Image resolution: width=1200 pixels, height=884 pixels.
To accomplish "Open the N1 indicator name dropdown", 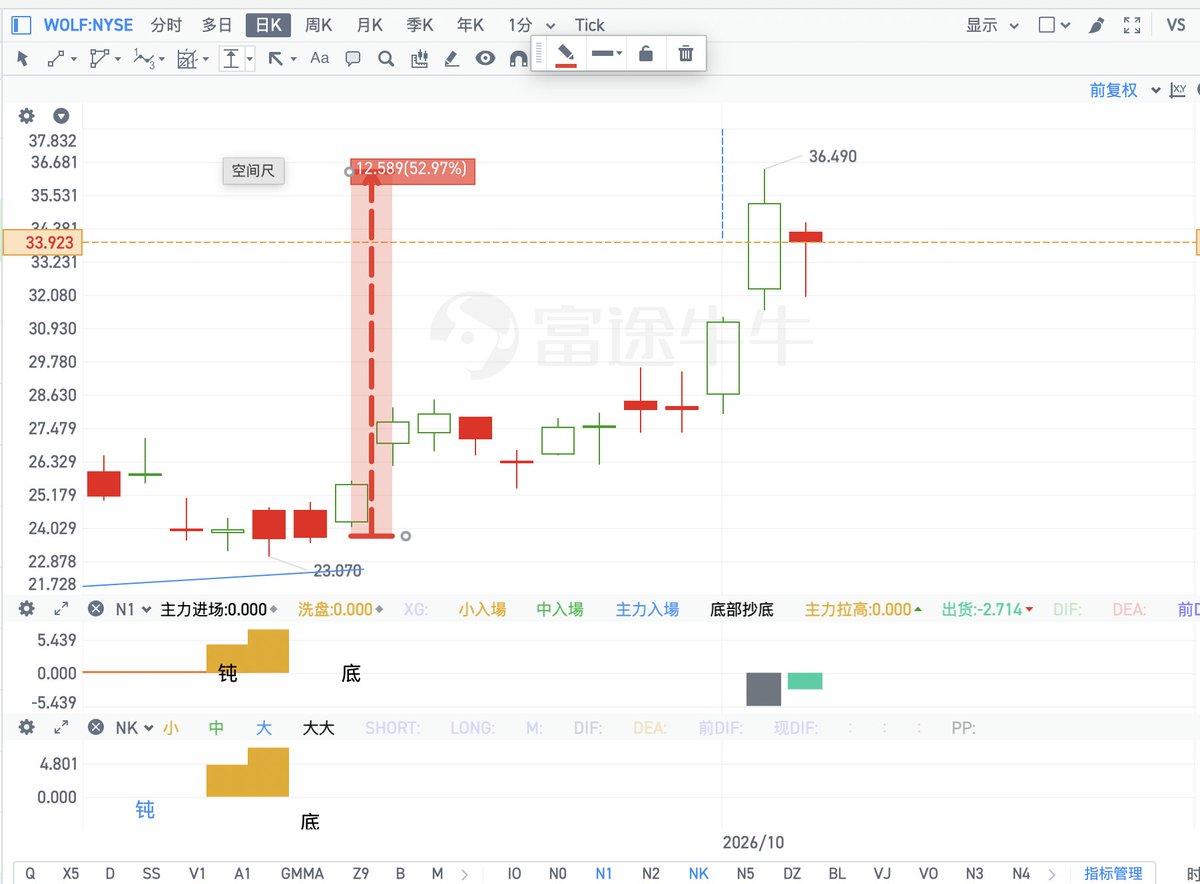I will (x=133, y=609).
